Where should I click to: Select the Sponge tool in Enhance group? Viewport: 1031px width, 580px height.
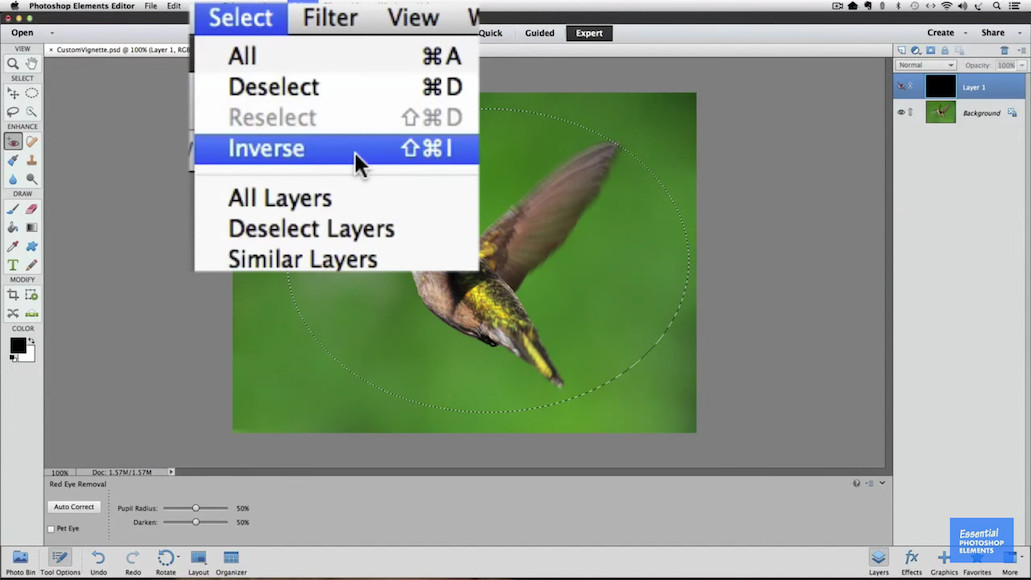coord(32,179)
